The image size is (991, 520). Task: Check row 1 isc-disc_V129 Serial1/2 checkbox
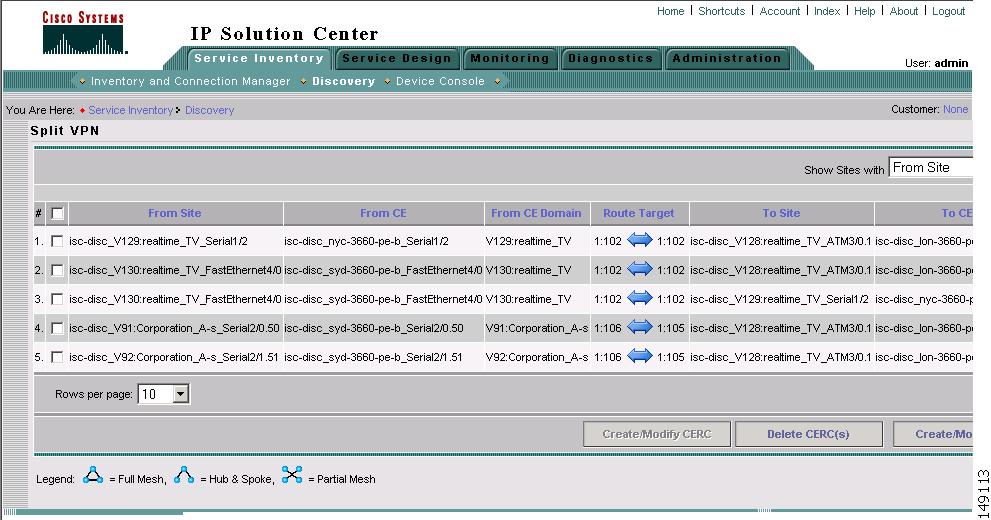point(57,241)
